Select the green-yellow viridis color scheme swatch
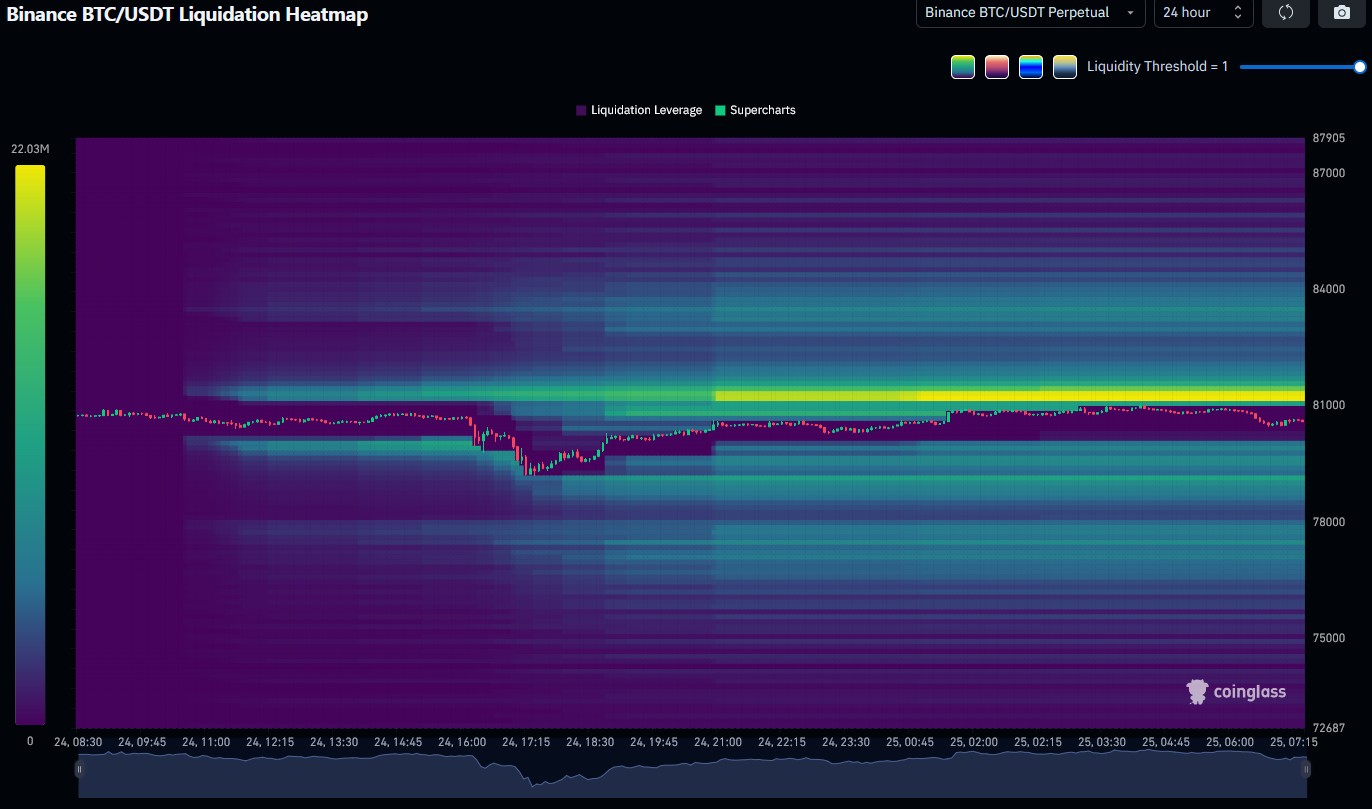 [963, 67]
